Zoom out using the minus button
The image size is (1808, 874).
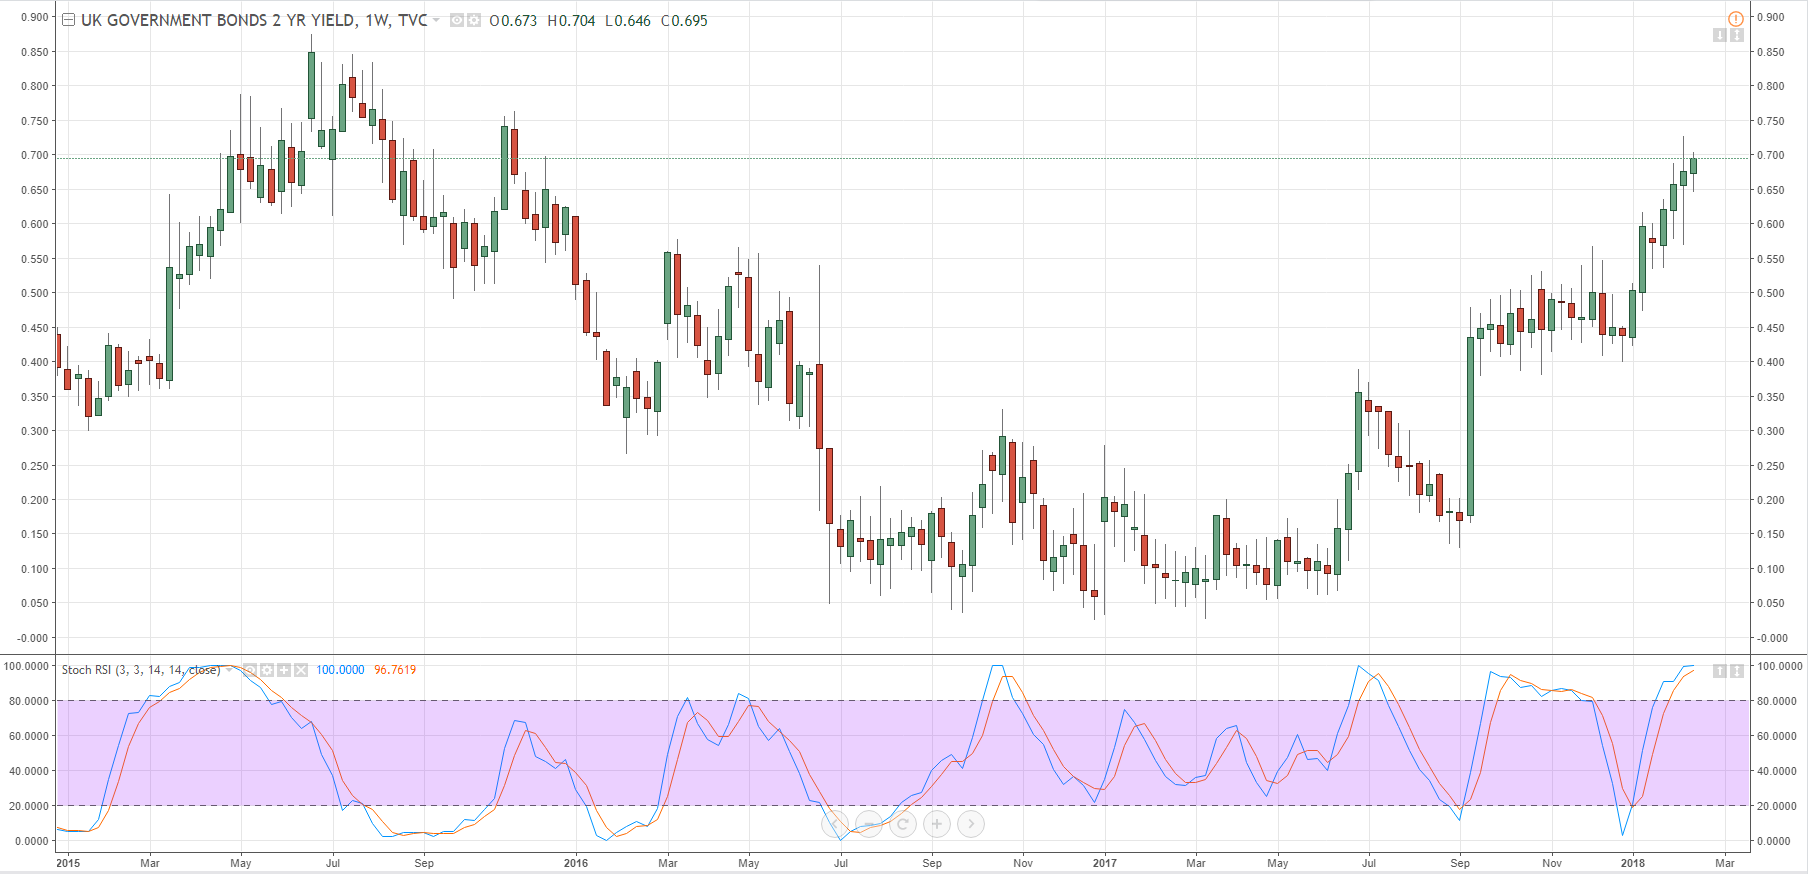tap(869, 824)
